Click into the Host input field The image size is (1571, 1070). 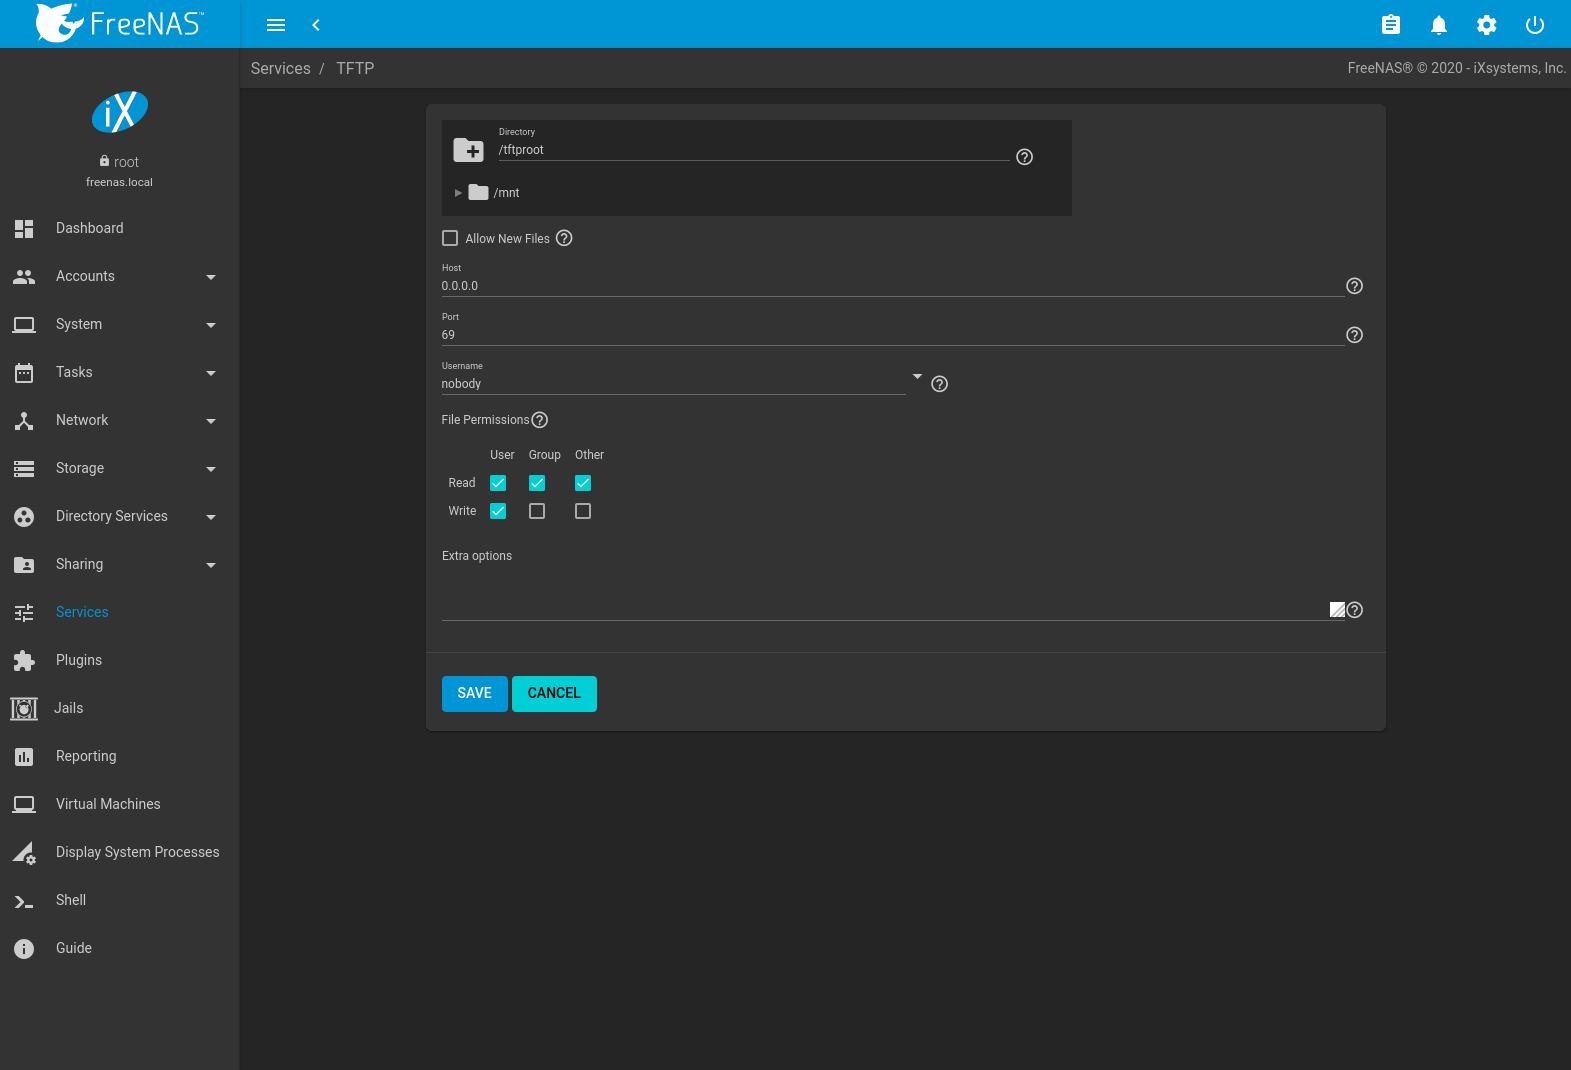pos(890,286)
